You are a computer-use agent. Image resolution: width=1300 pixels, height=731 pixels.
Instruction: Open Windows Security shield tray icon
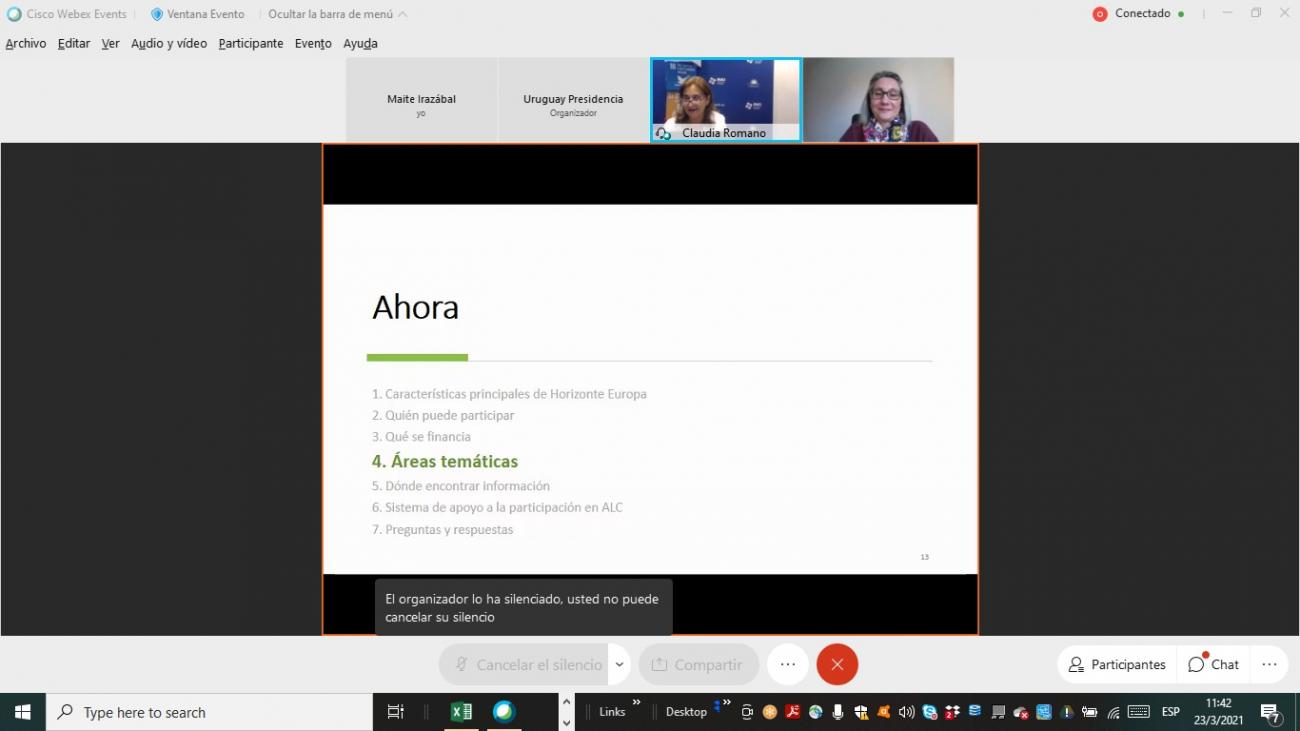[860, 712]
